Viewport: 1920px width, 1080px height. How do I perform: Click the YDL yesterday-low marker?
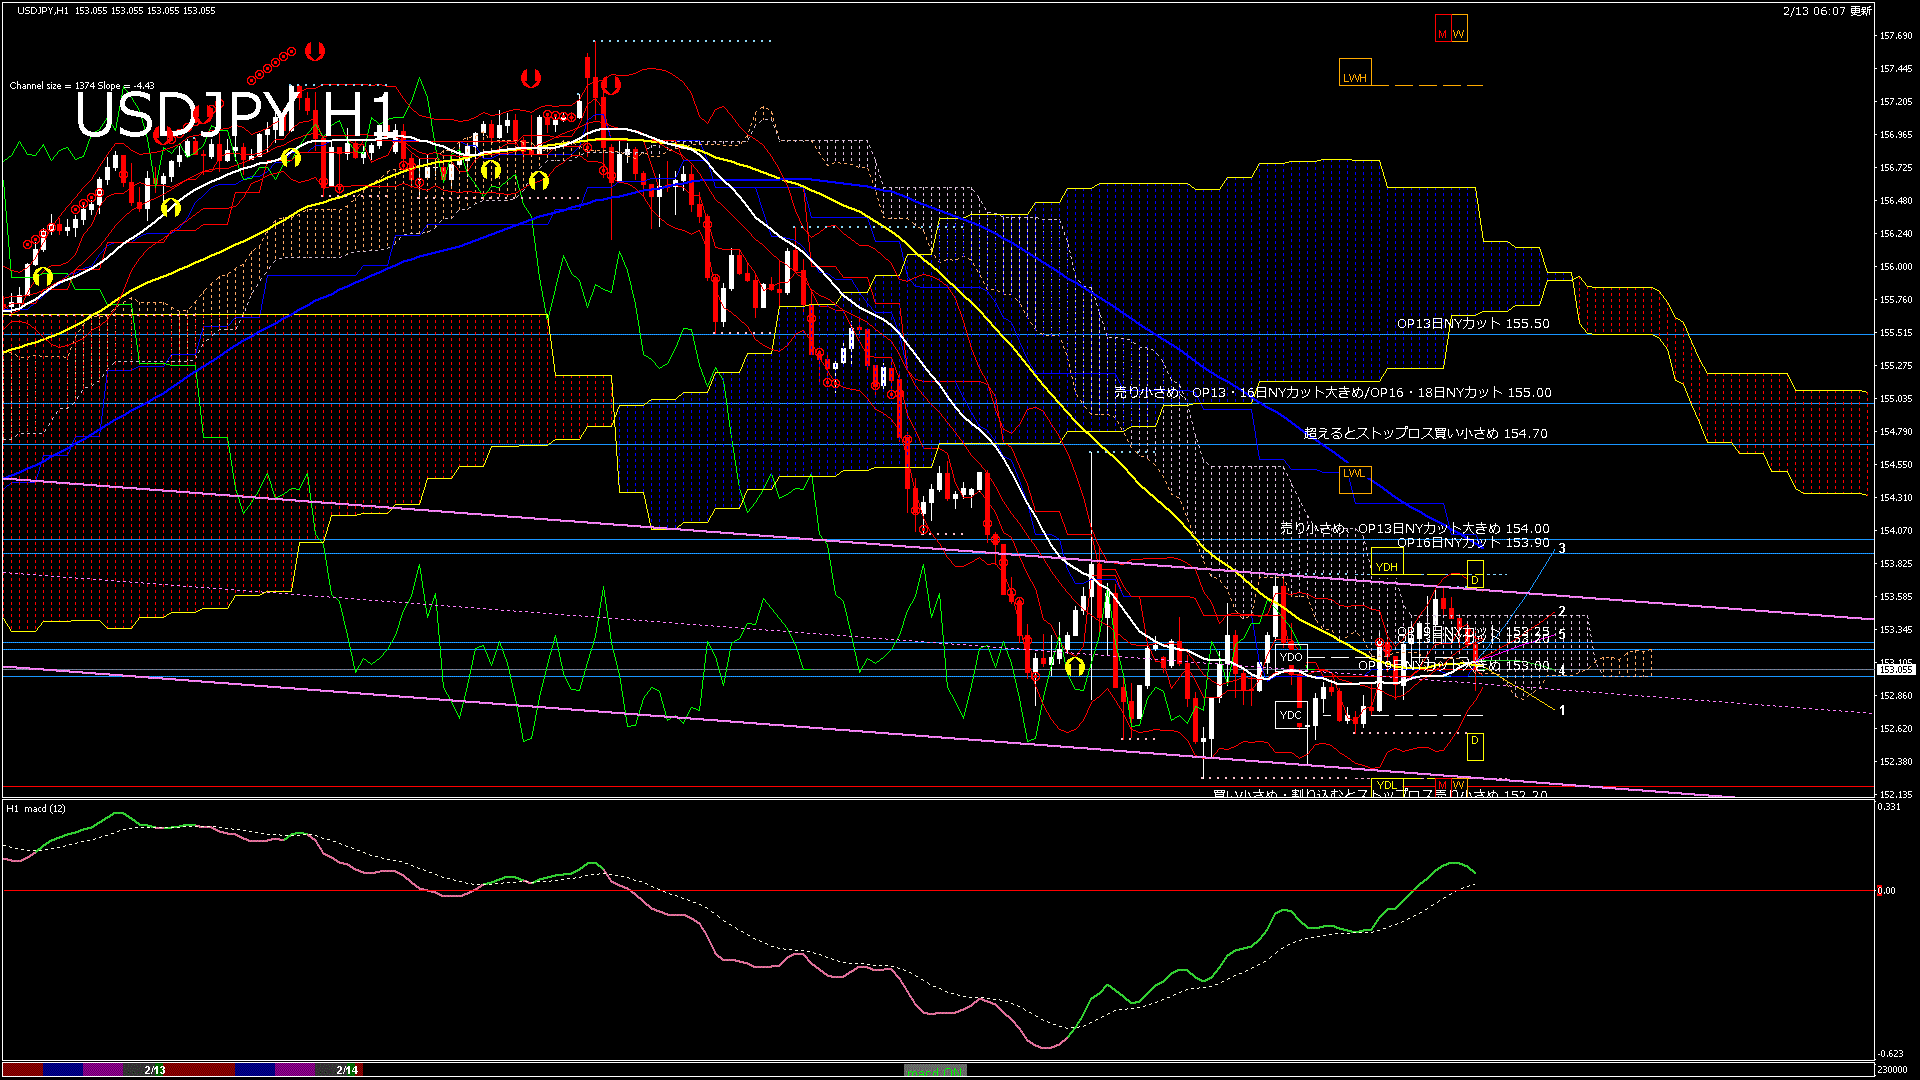click(1387, 785)
